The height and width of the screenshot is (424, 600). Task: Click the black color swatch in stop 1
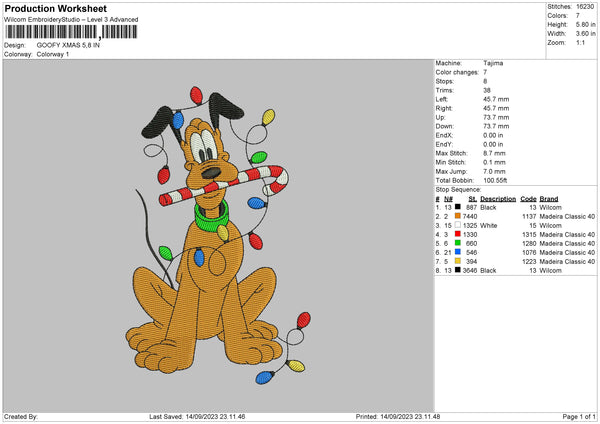coord(458,207)
